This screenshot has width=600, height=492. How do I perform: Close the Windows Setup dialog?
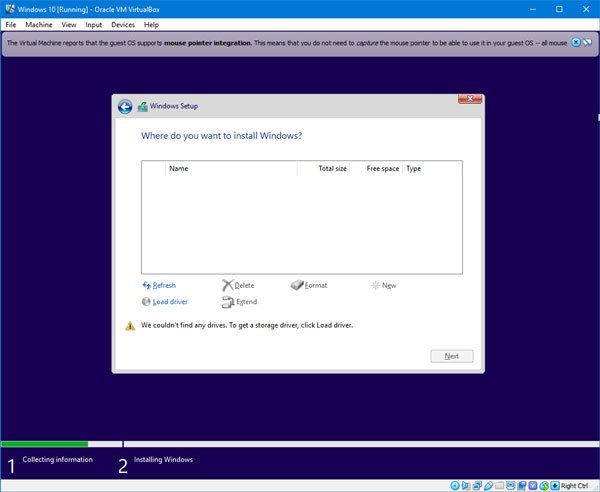tap(470, 99)
